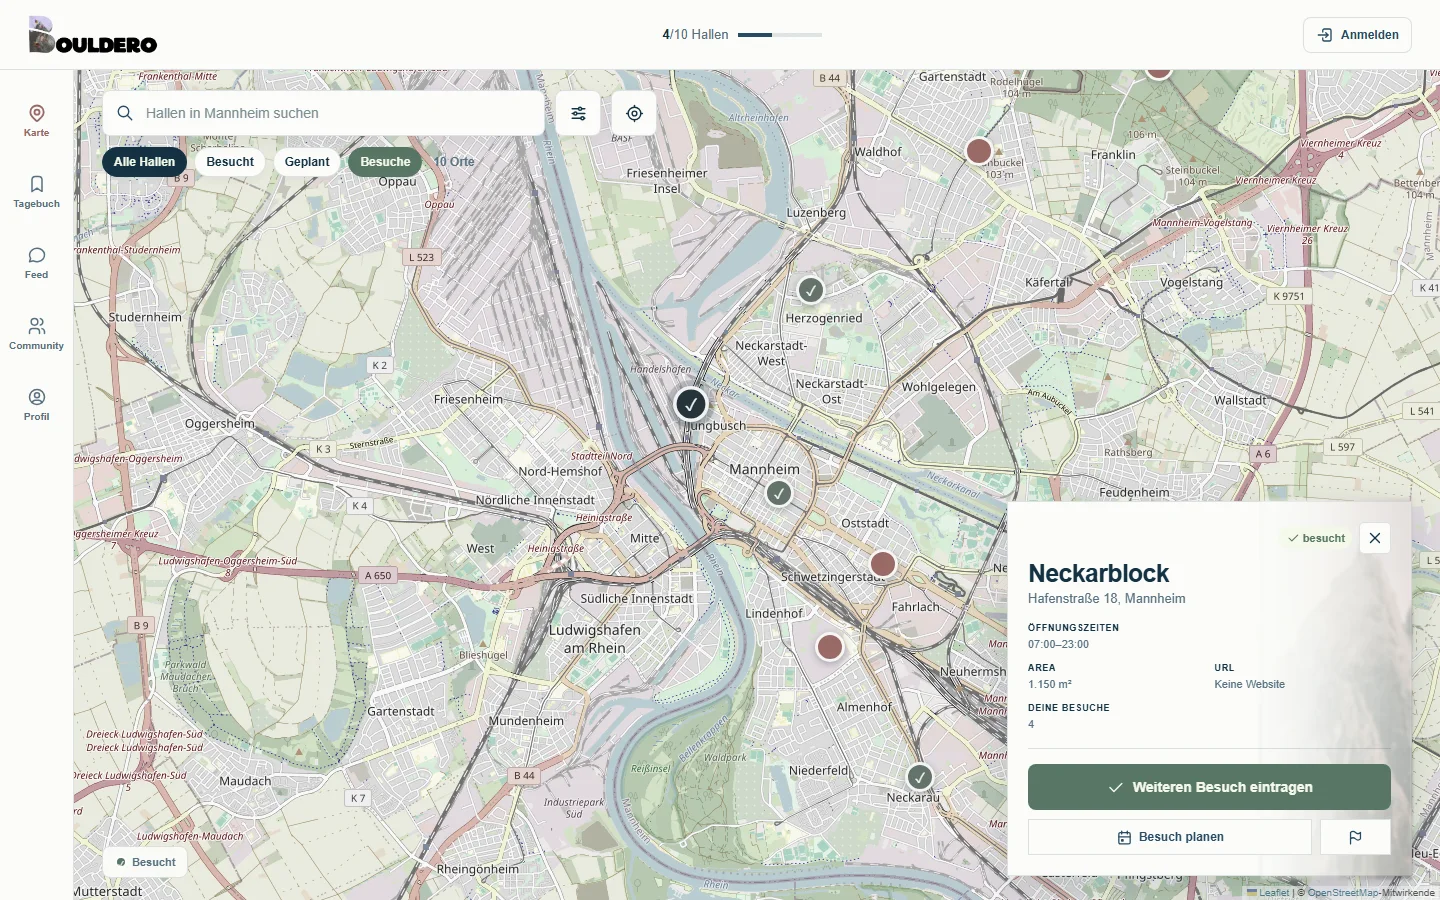This screenshot has width=1440, height=900.
Task: Select the selected dark marker at Jungbusch
Action: click(x=691, y=404)
